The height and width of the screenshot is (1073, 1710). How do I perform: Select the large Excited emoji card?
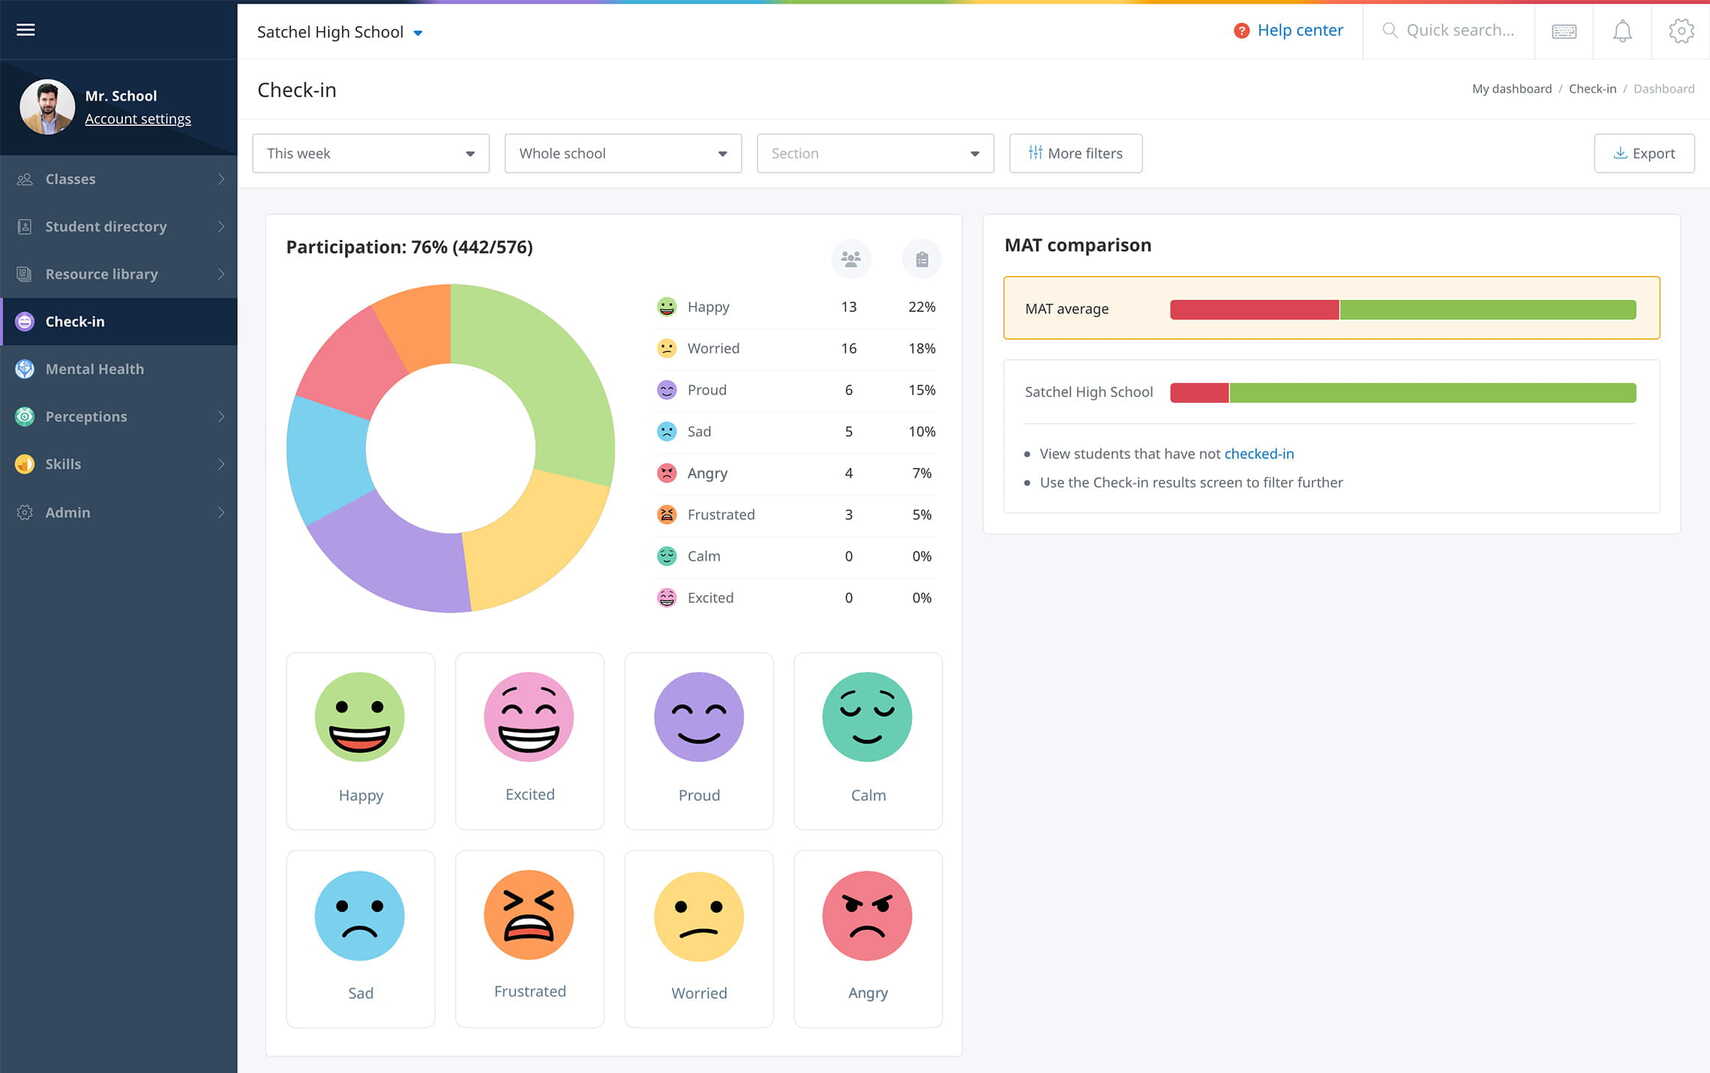coord(529,741)
